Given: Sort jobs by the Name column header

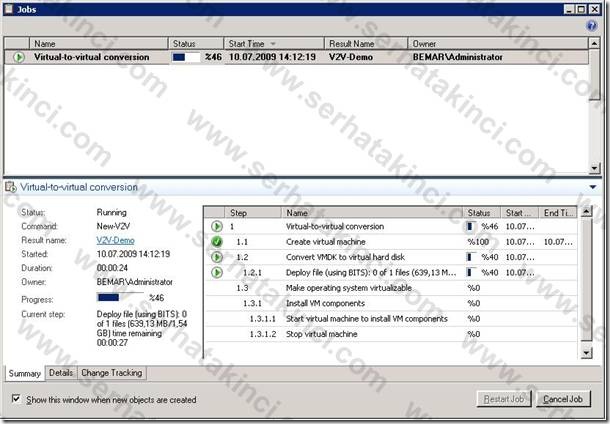Looking at the screenshot, I should [x=98, y=44].
